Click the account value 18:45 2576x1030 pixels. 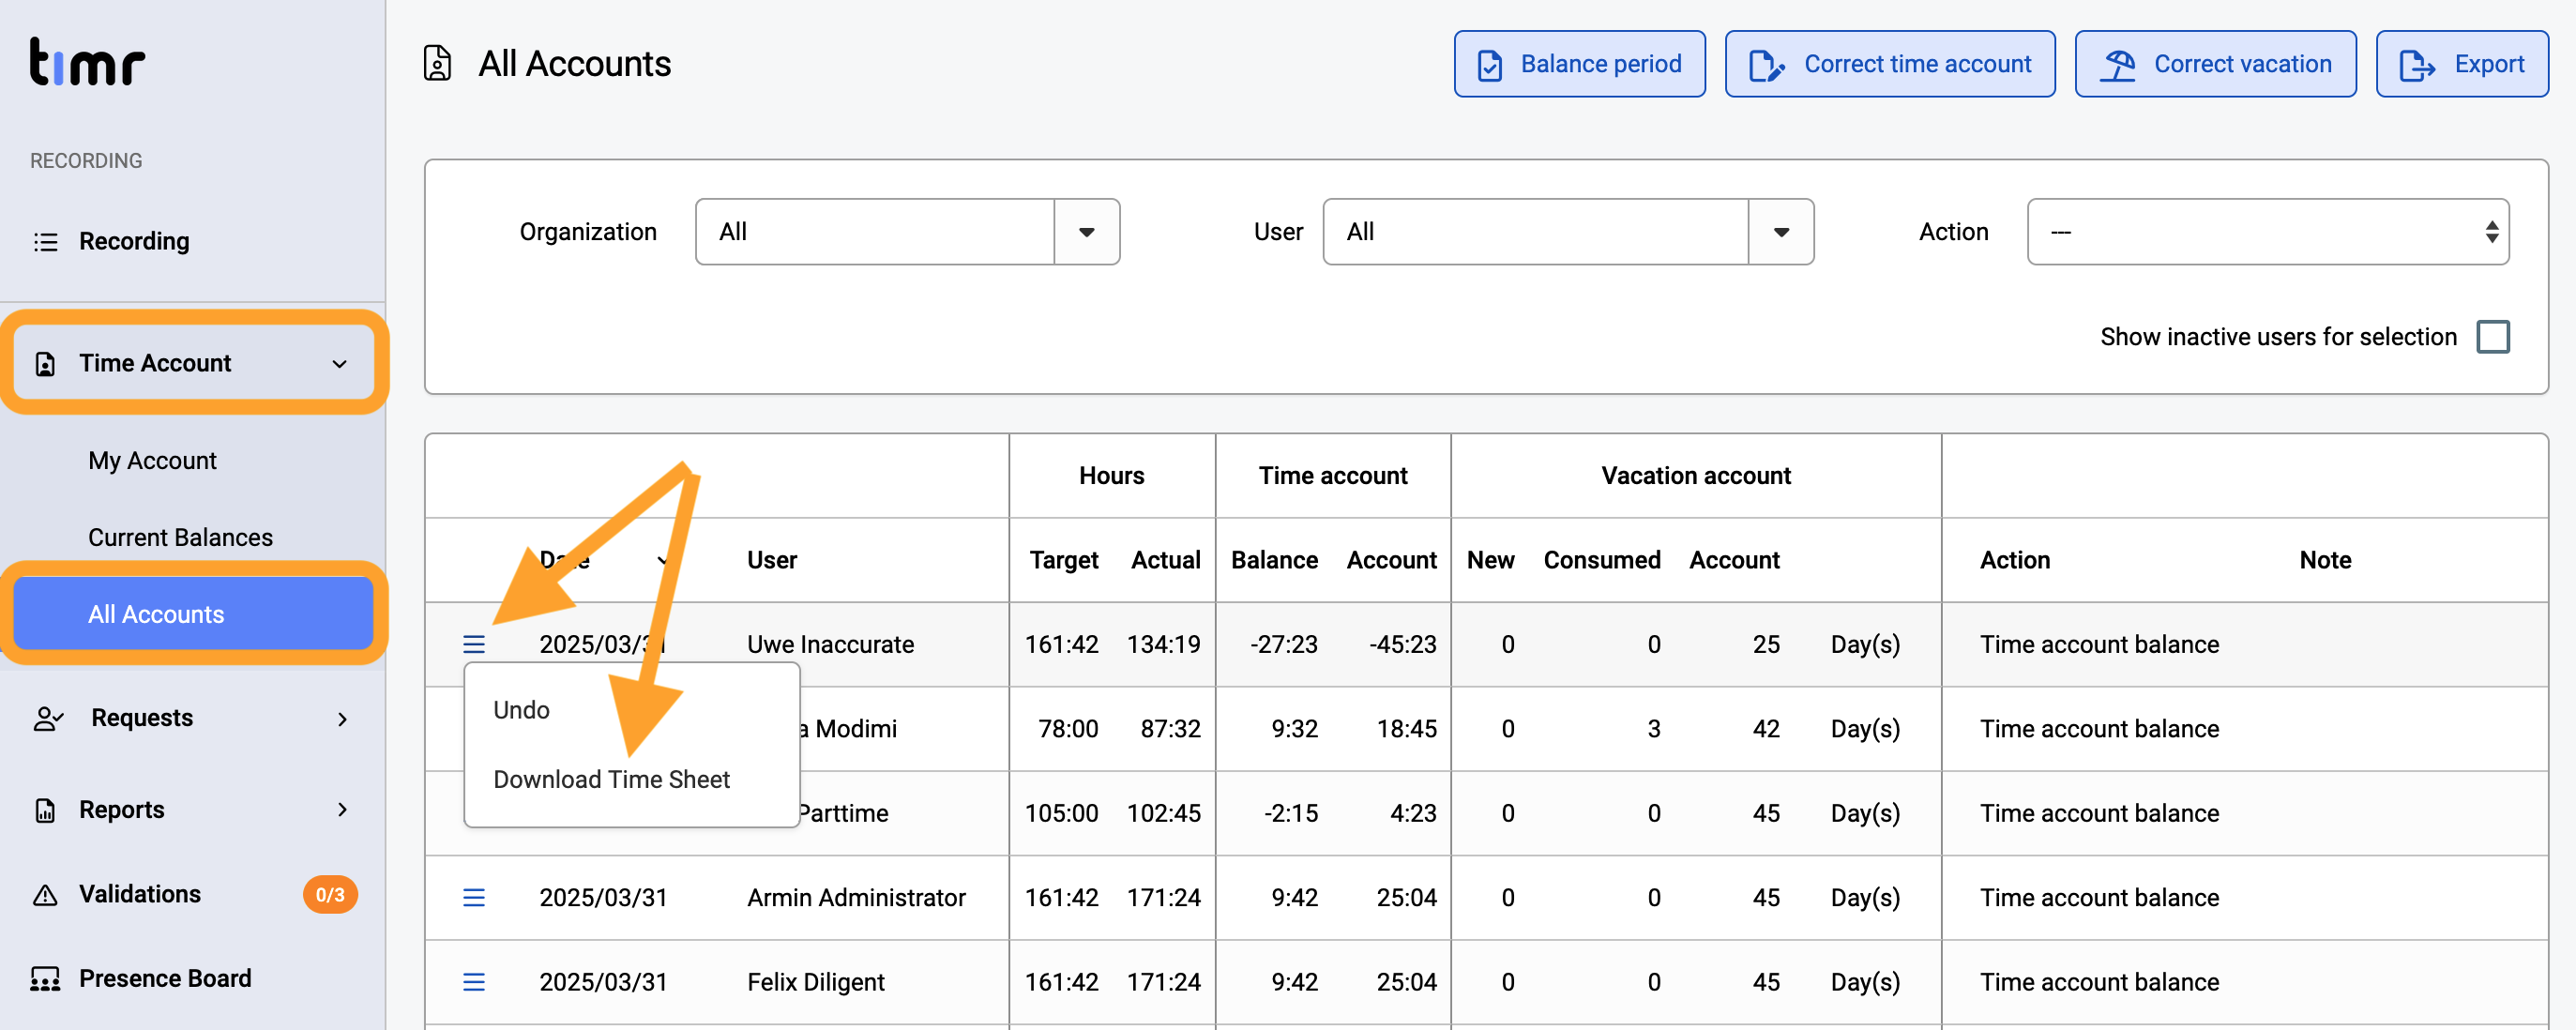(x=1406, y=729)
